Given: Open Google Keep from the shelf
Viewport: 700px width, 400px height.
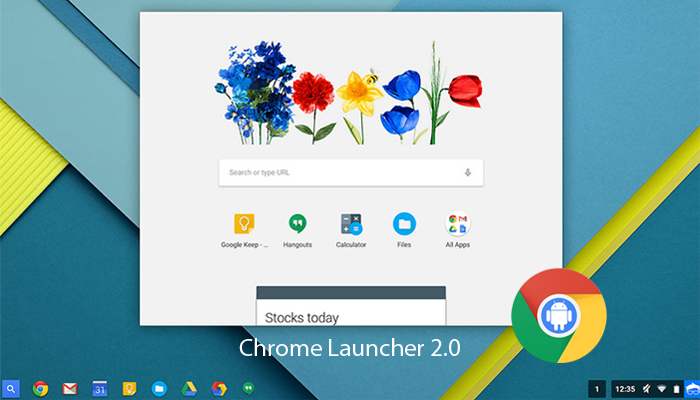Looking at the screenshot, I should 129,388.
